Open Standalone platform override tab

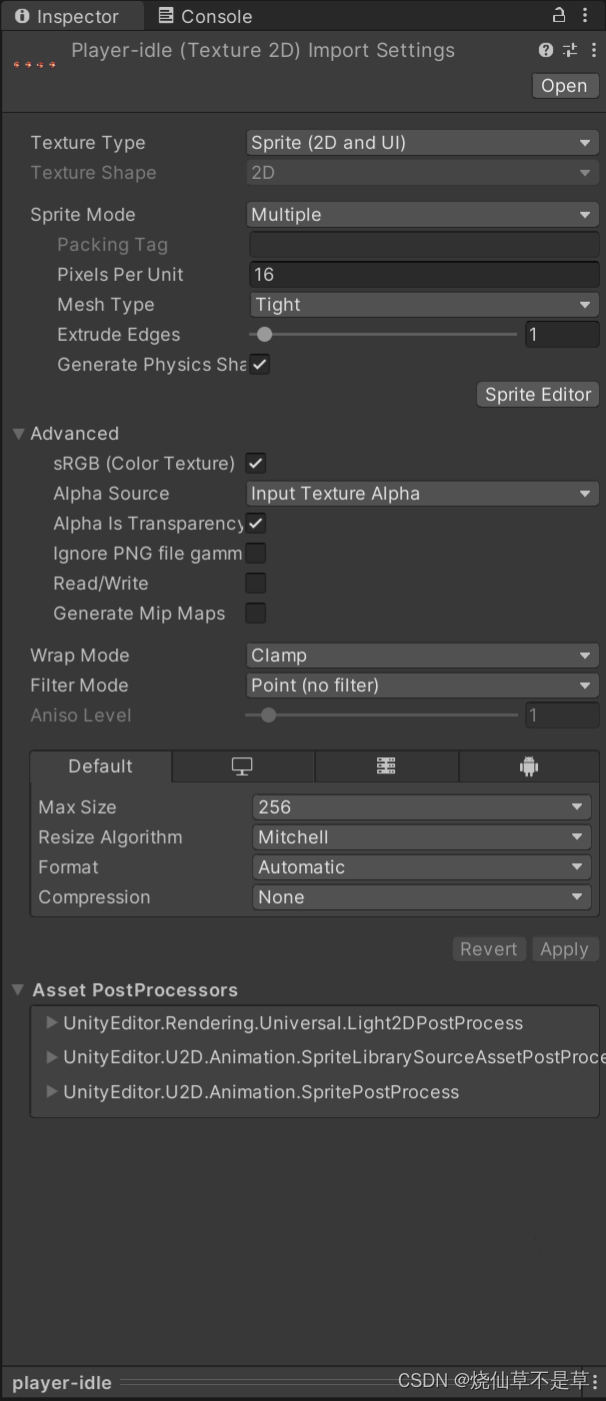coord(242,766)
